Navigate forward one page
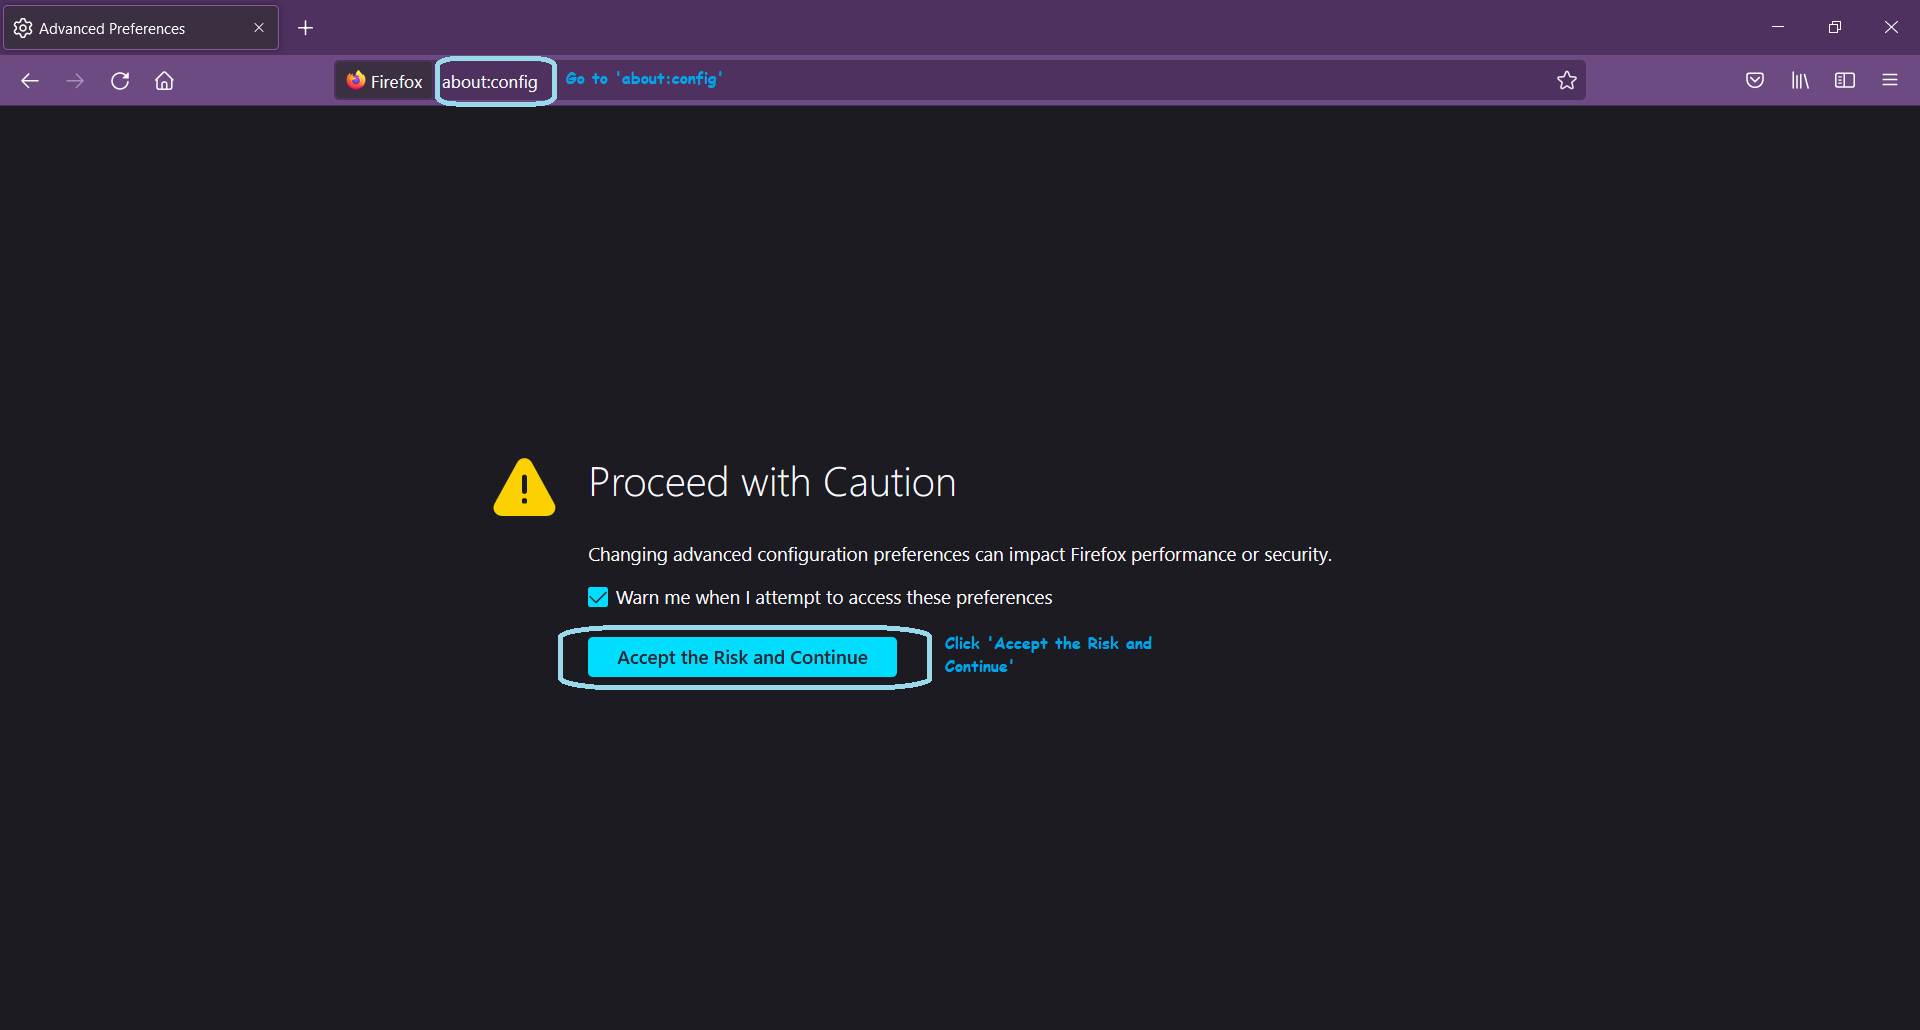 pos(75,80)
